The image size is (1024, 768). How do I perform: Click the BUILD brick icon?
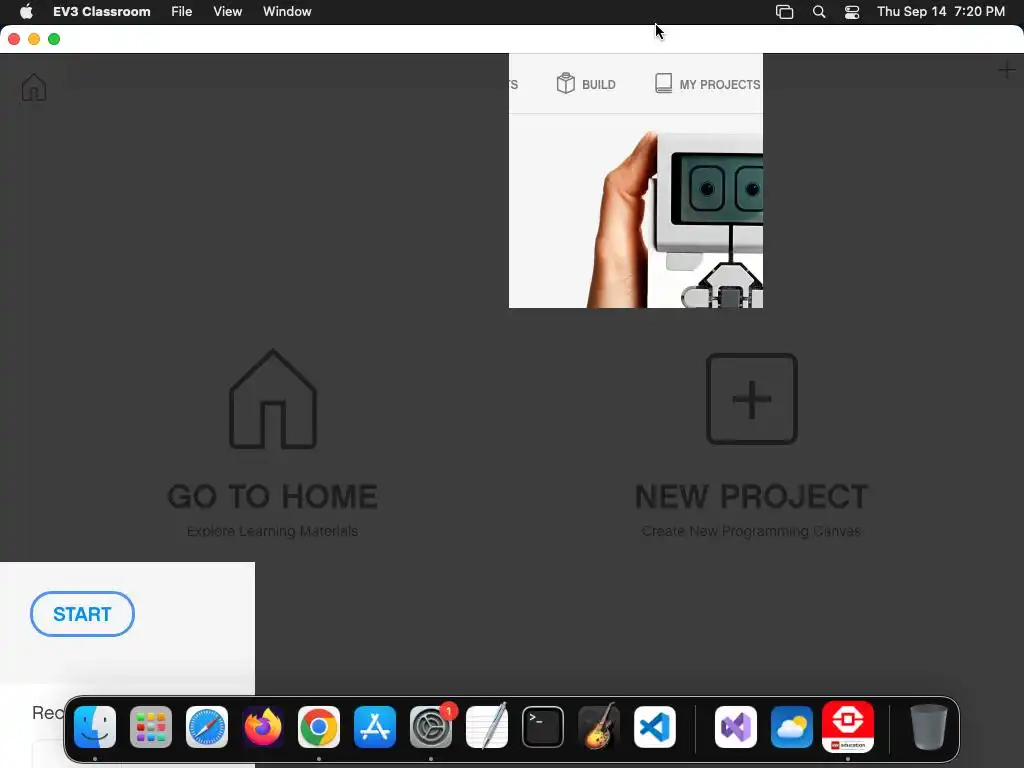[x=566, y=84]
